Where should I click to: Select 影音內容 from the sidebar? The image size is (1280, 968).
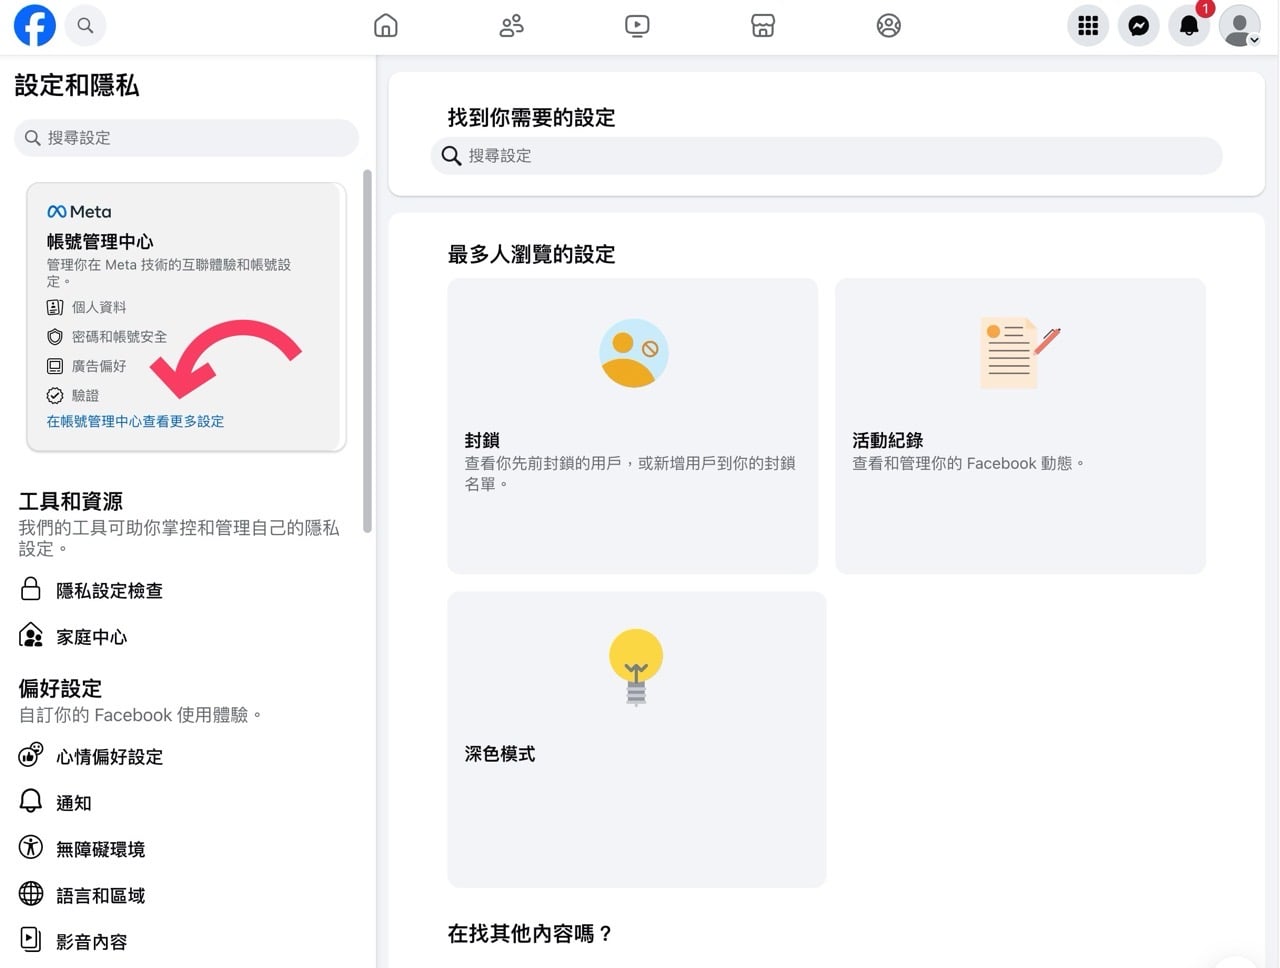[x=91, y=941]
